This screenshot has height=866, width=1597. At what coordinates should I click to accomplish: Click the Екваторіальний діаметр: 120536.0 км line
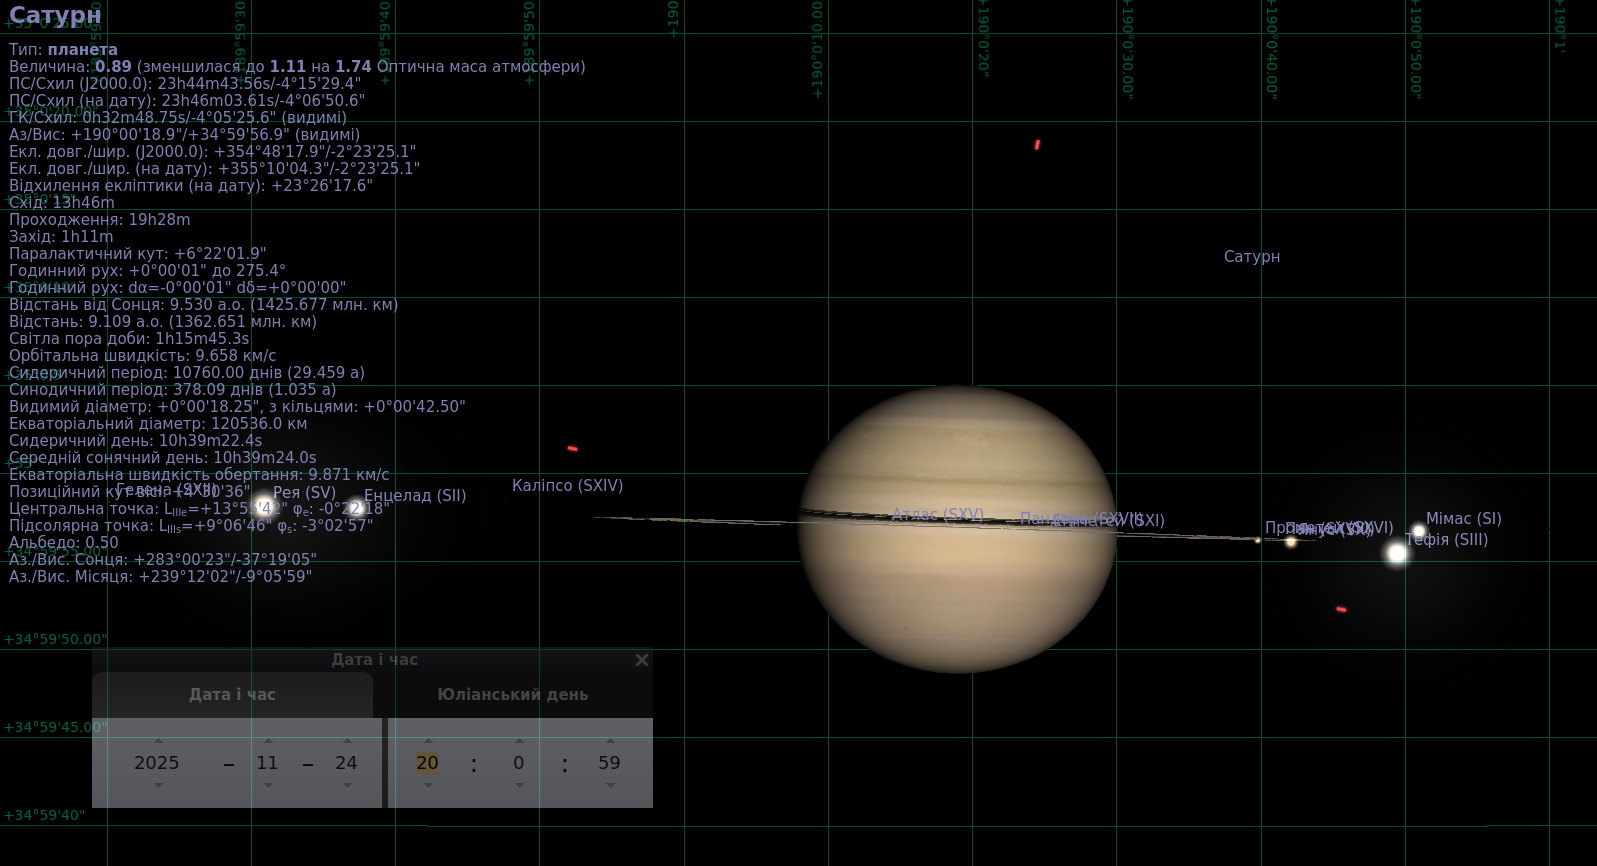click(158, 424)
